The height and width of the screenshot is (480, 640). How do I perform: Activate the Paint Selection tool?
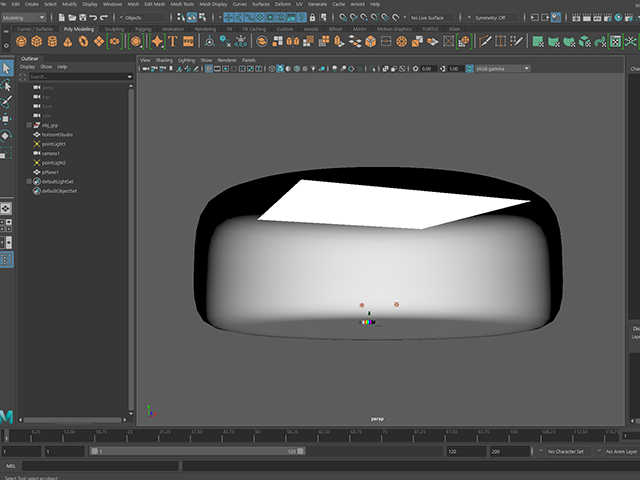[6, 102]
